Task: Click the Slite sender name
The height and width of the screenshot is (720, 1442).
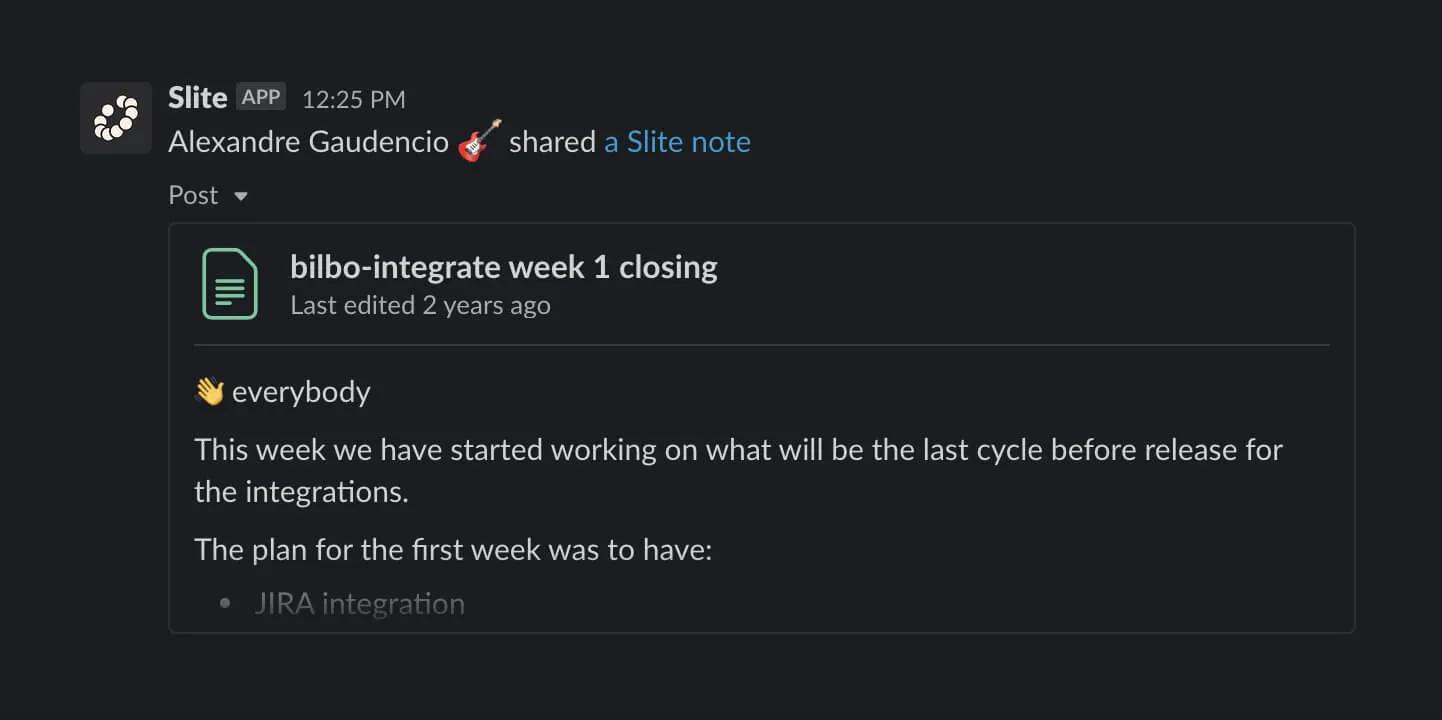Action: click(196, 97)
